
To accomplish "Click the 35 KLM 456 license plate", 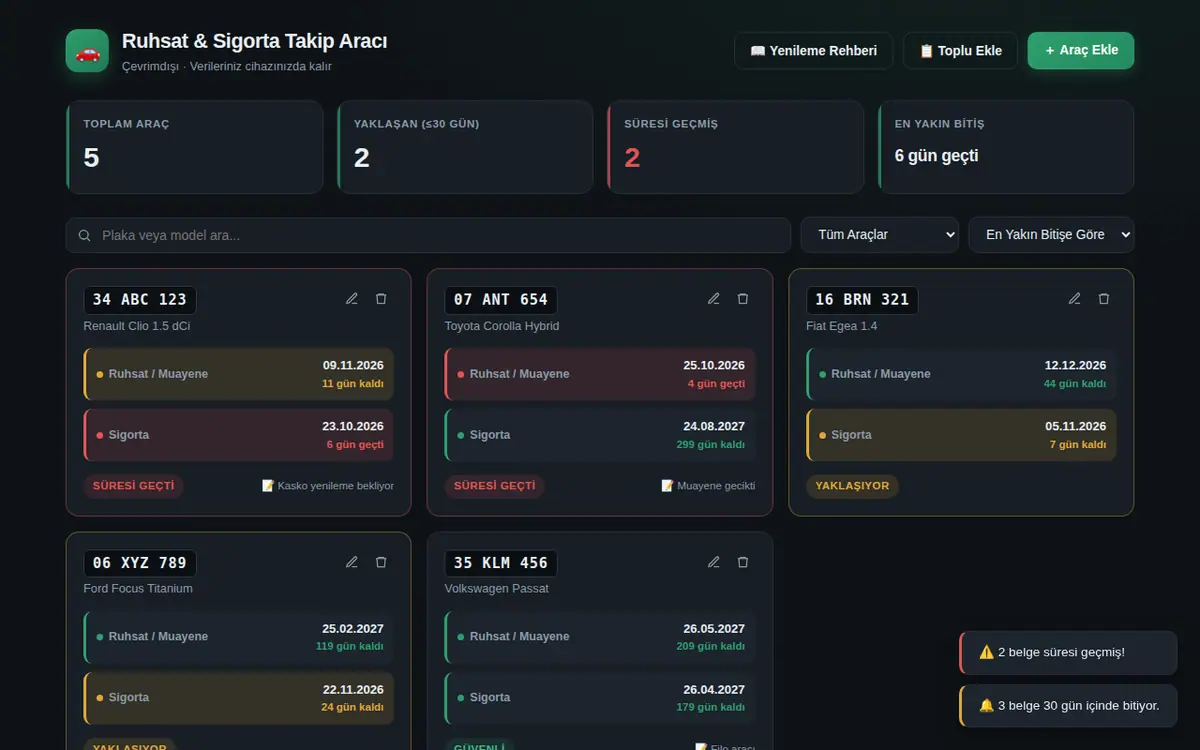I will [x=501, y=563].
